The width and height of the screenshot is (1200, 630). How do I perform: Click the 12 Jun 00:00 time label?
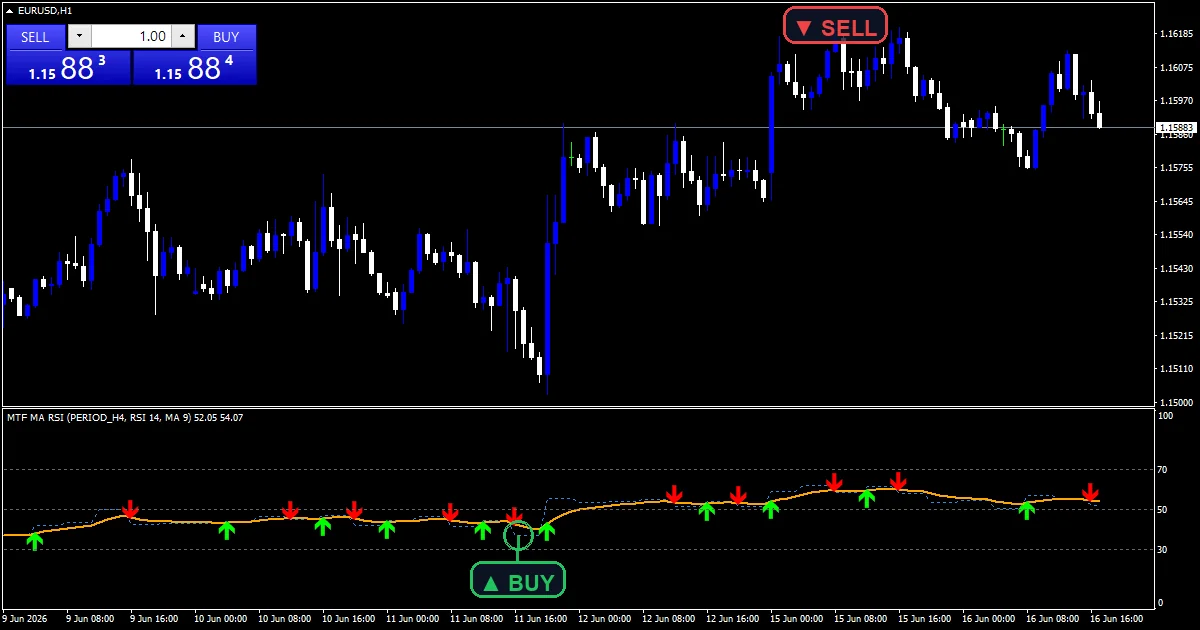coord(606,618)
